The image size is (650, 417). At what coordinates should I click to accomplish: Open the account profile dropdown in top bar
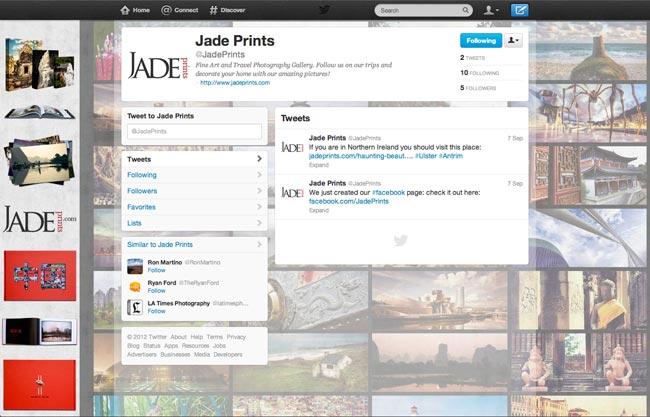[x=491, y=10]
